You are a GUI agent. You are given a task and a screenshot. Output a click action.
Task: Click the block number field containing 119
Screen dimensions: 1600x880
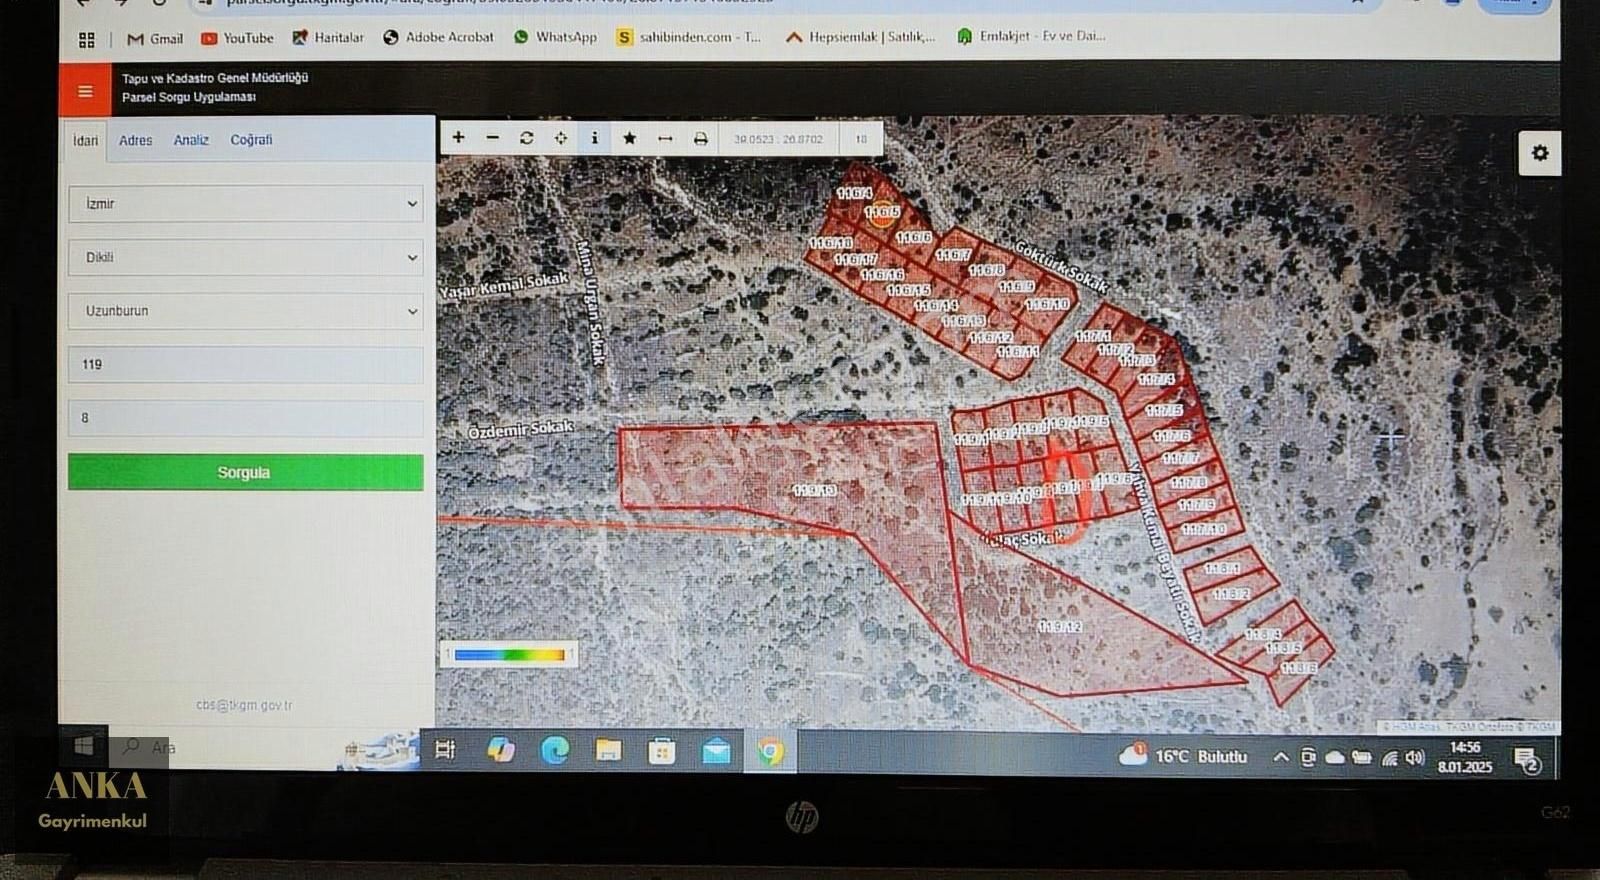[246, 365]
